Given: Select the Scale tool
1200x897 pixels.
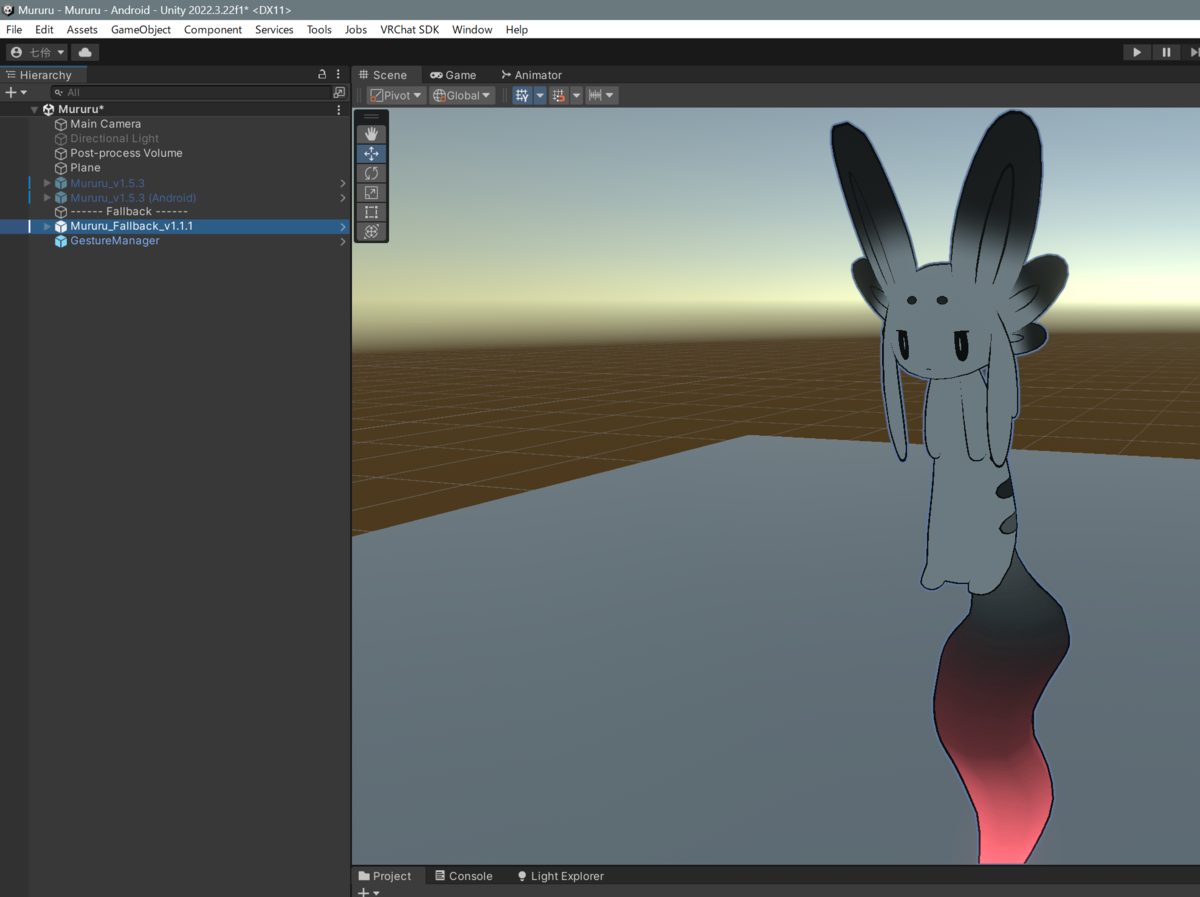Looking at the screenshot, I should (371, 192).
